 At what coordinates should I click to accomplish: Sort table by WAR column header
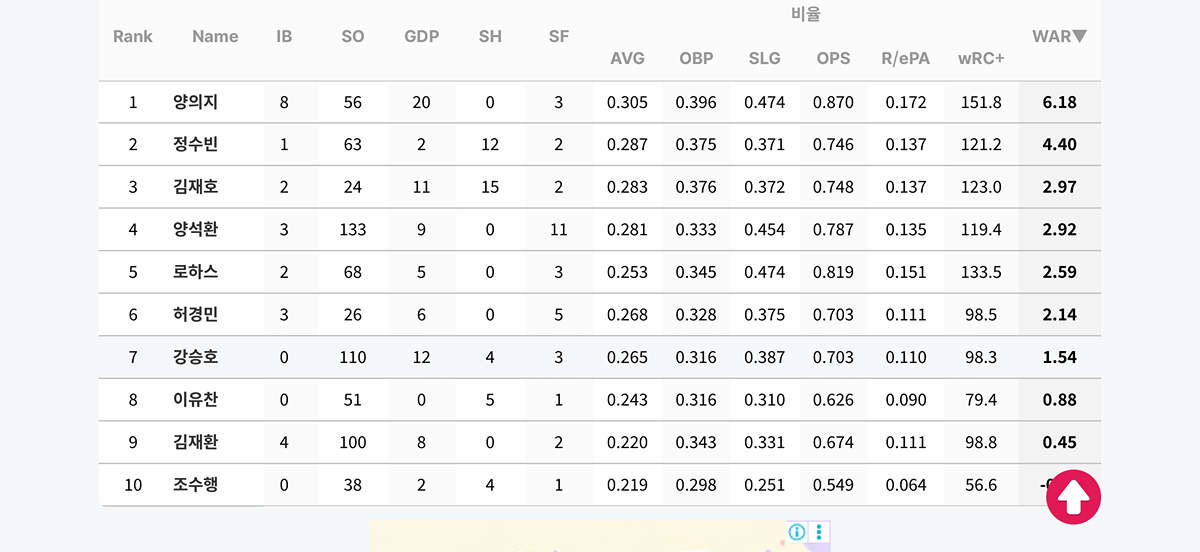coord(1059,37)
